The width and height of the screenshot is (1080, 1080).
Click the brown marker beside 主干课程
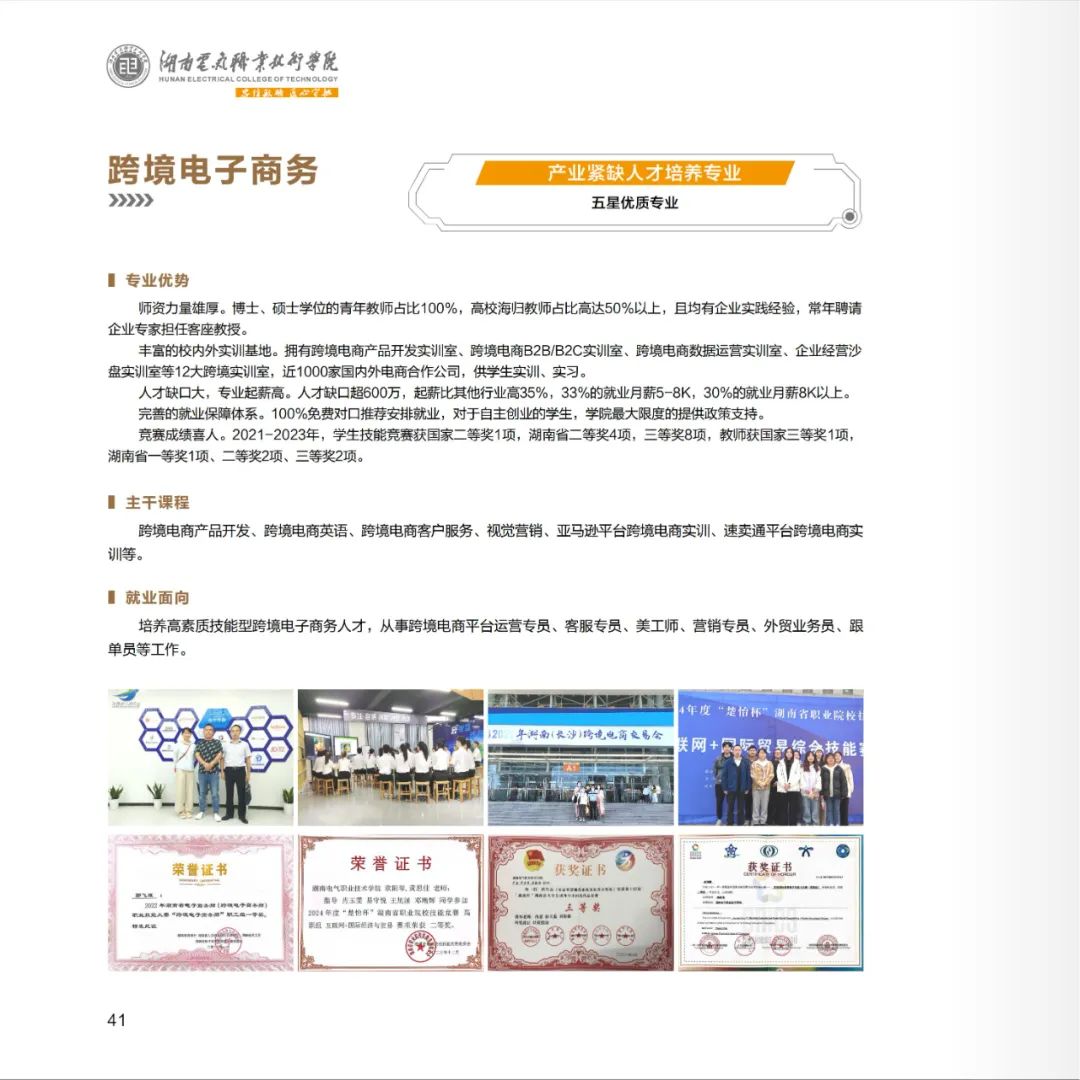pyautogui.click(x=111, y=502)
